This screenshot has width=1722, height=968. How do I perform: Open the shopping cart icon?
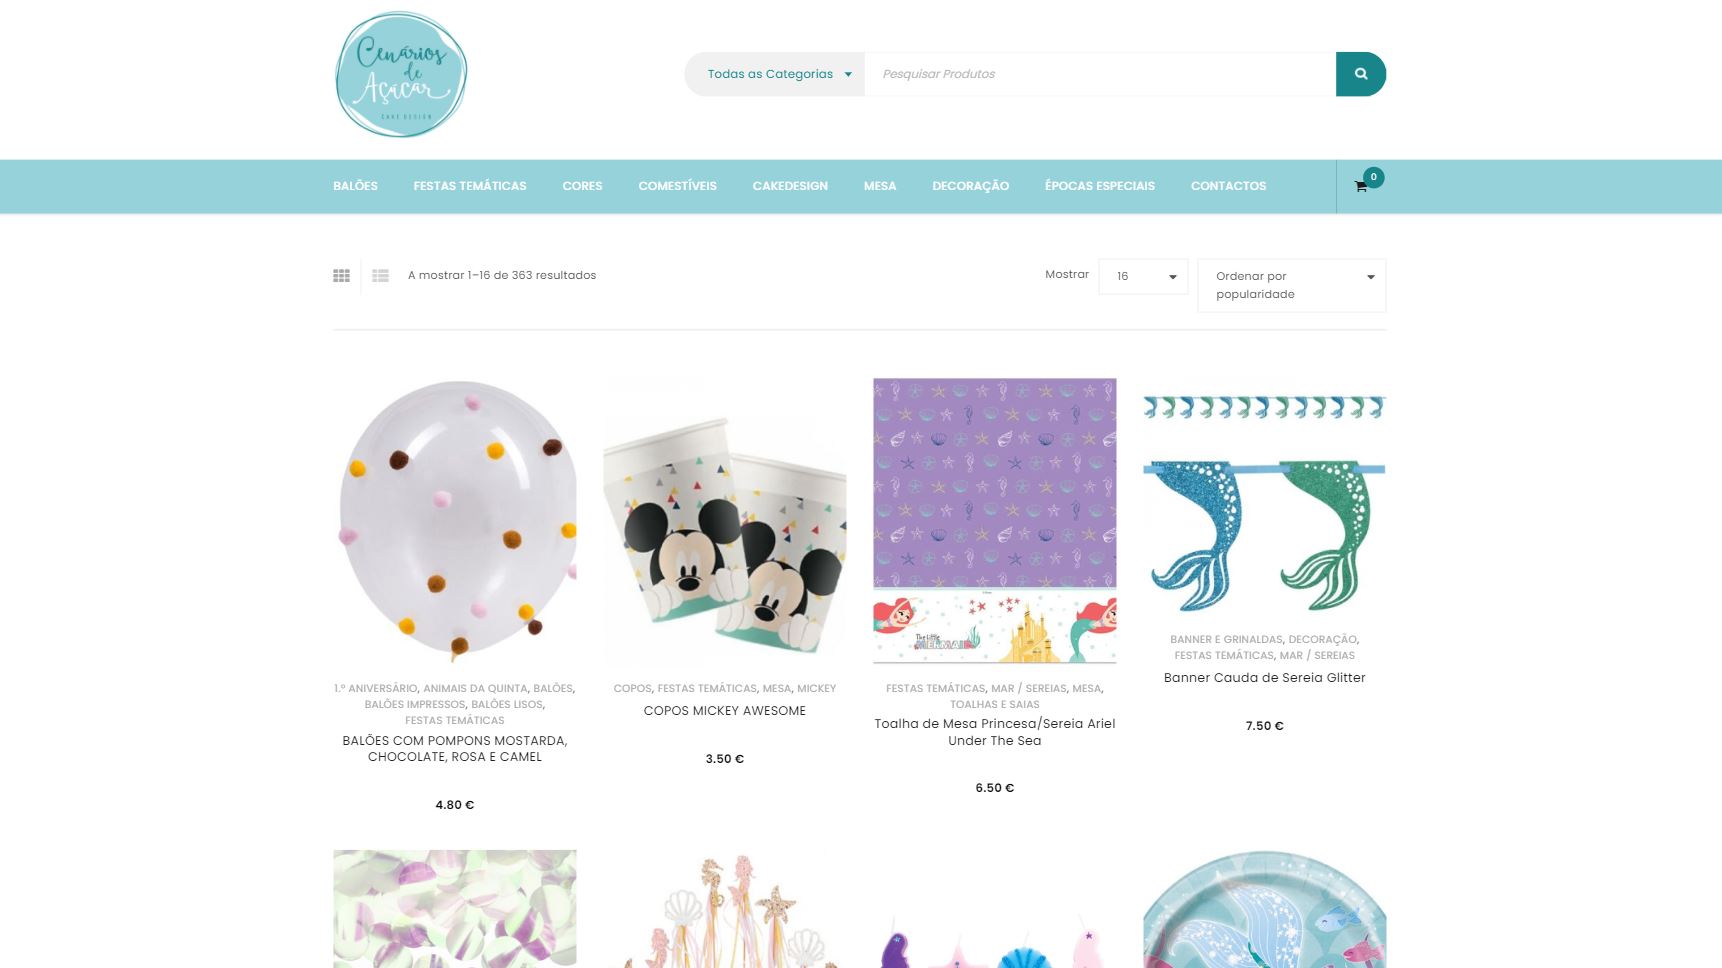[1361, 187]
